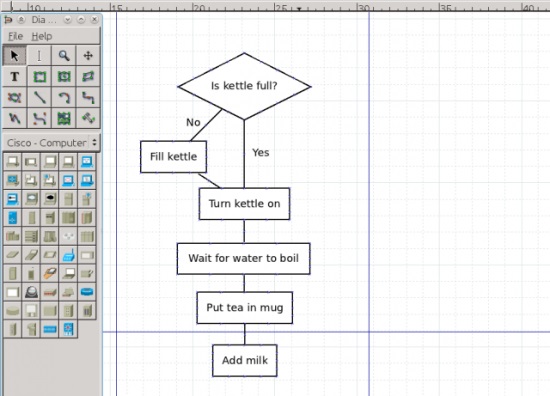Select the Text edit cursor tool

[39, 55]
